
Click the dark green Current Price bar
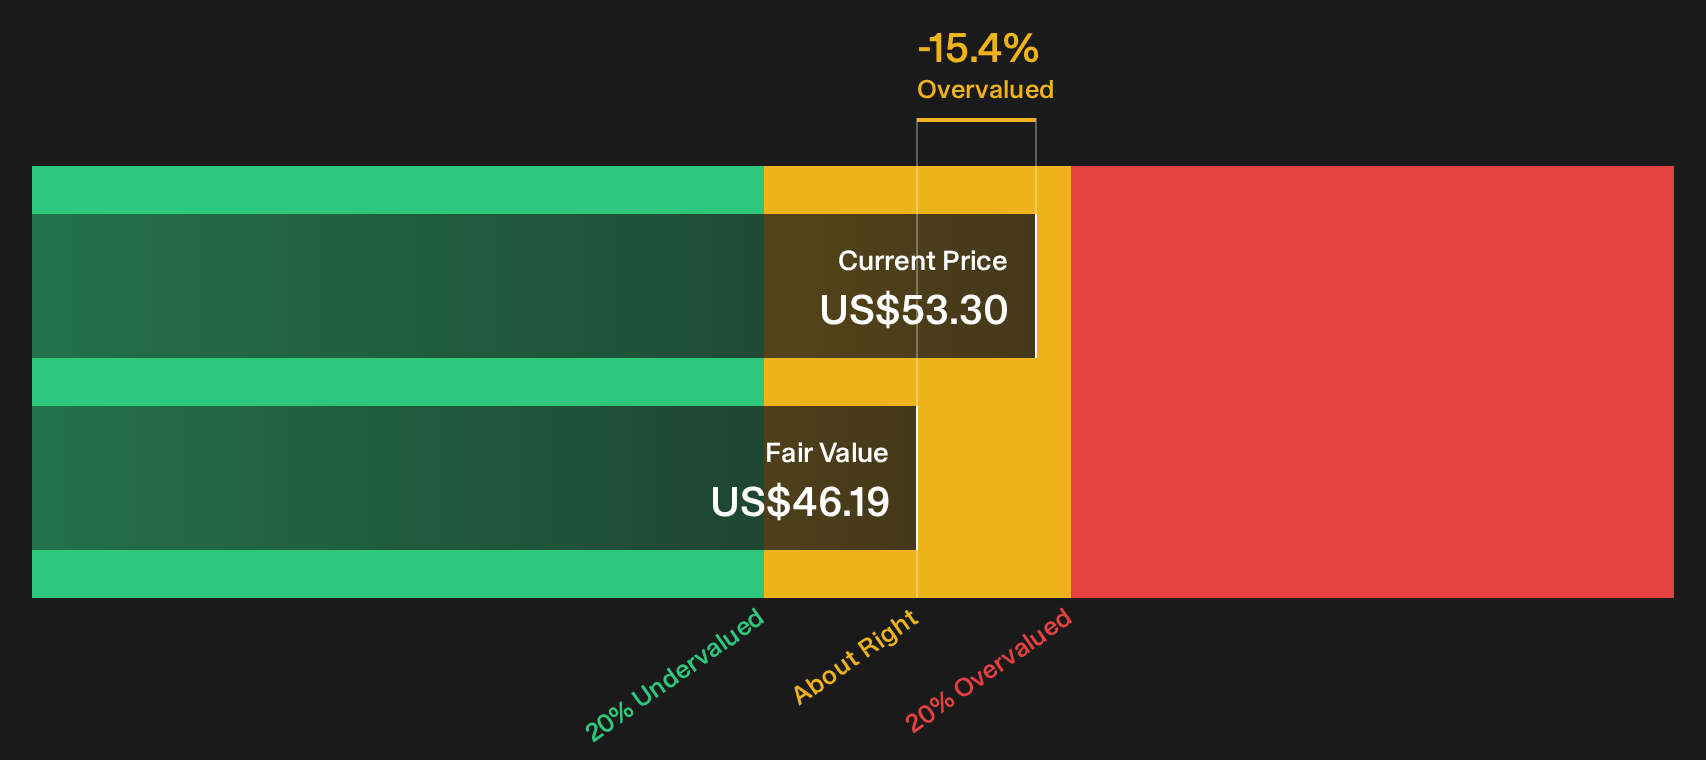coord(534,286)
